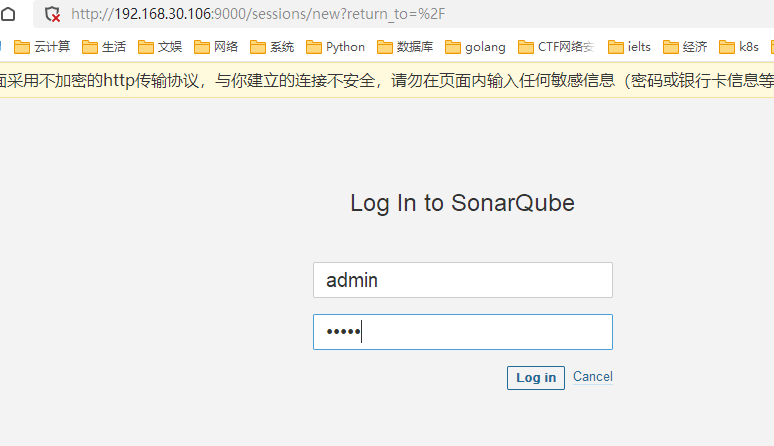This screenshot has height=446, width=774.
Task: Expand the 数据库 bookmark folder
Action: pos(404,46)
